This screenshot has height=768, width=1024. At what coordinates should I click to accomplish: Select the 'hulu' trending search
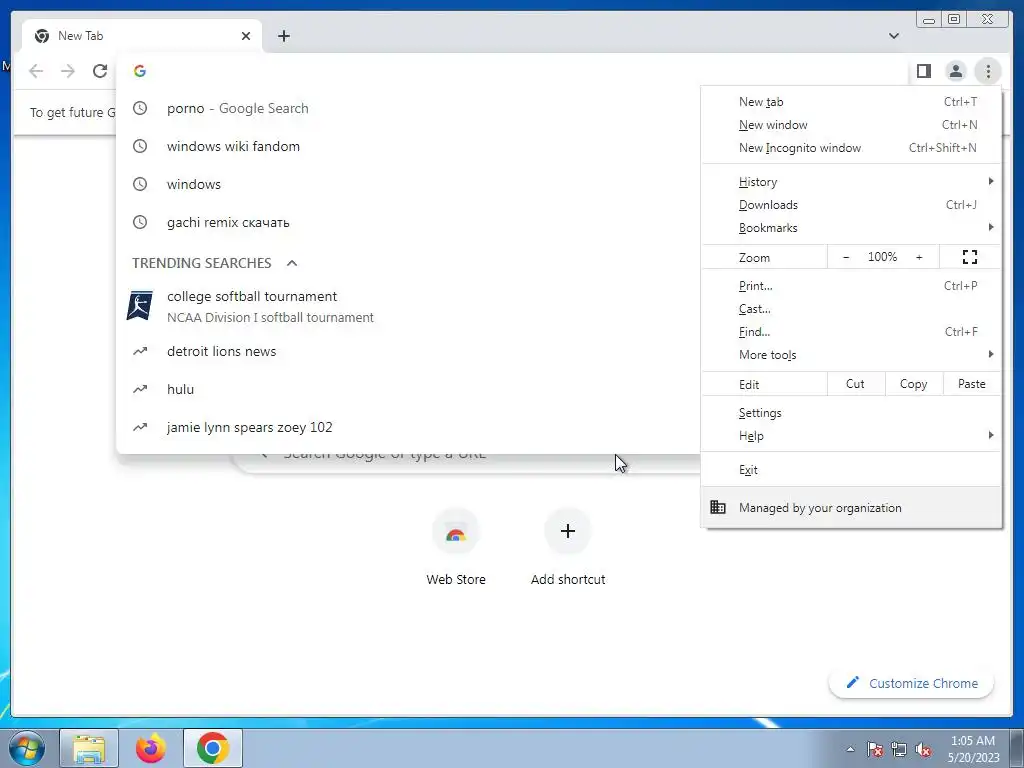click(x=408, y=389)
